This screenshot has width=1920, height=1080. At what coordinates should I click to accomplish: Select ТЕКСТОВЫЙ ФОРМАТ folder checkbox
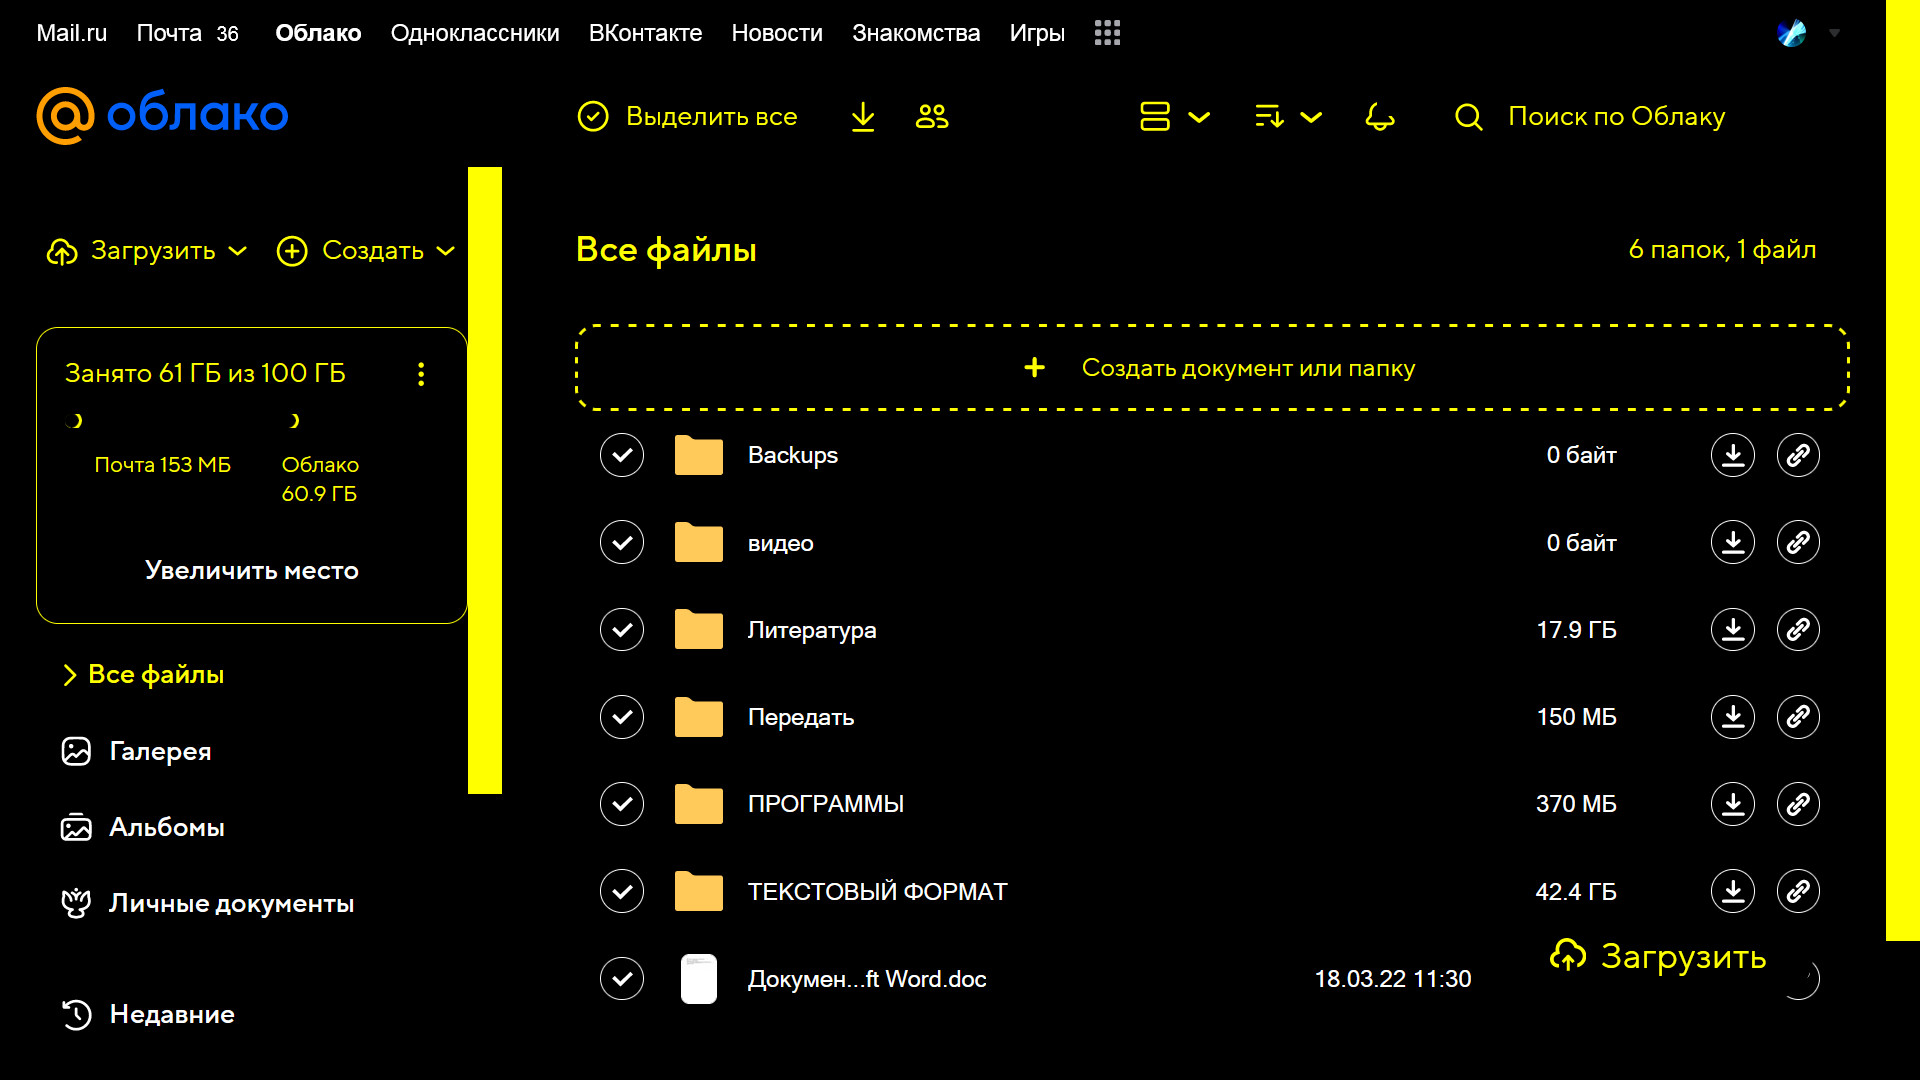622,891
